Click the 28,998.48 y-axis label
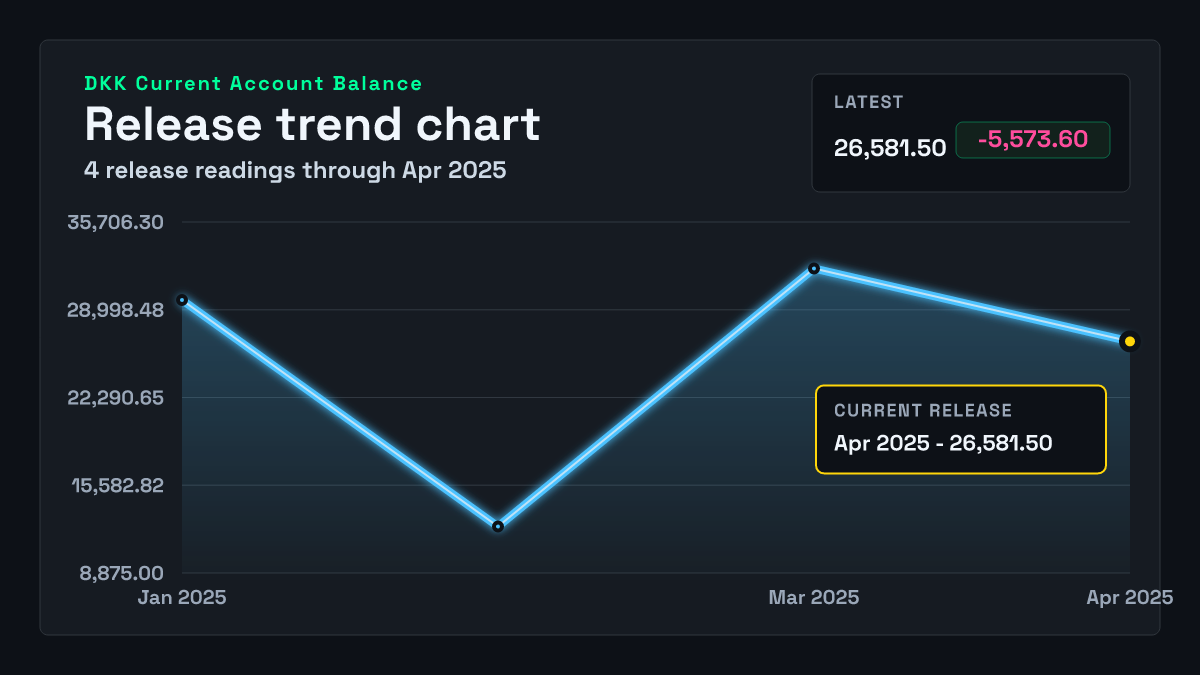The height and width of the screenshot is (675, 1200). (x=115, y=310)
